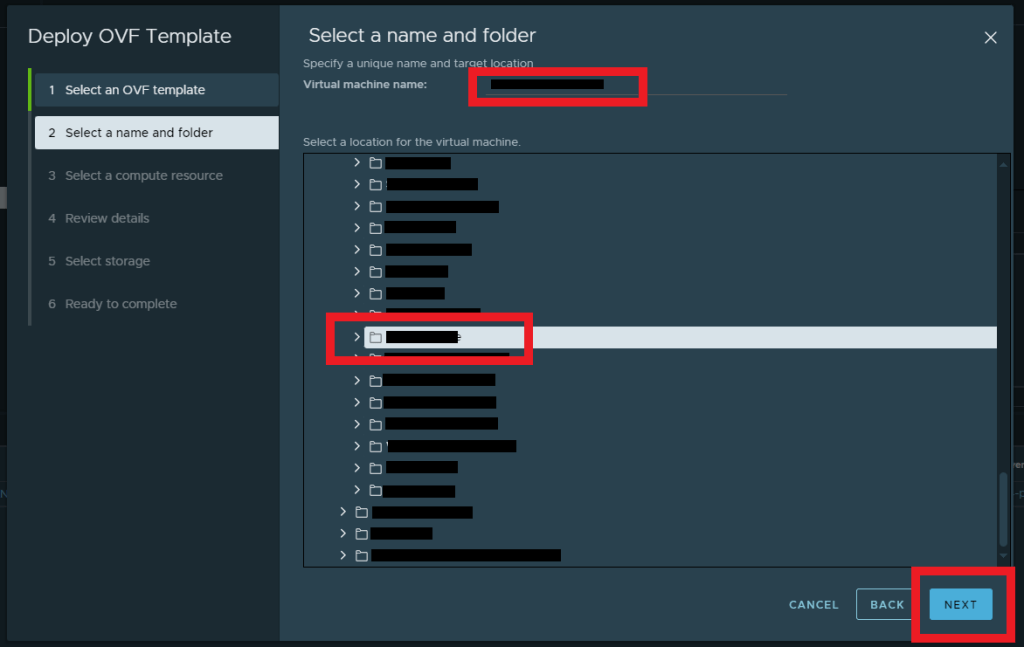Screen dimensions: 1024x647
Task: Close the Deploy OVF Template dialog
Action: pyautogui.click(x=990, y=38)
